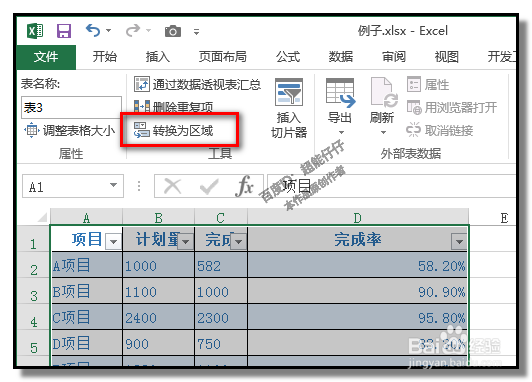Image resolution: width=532 pixels, height=382 pixels.
Task: Select column B header
Action: [158, 218]
